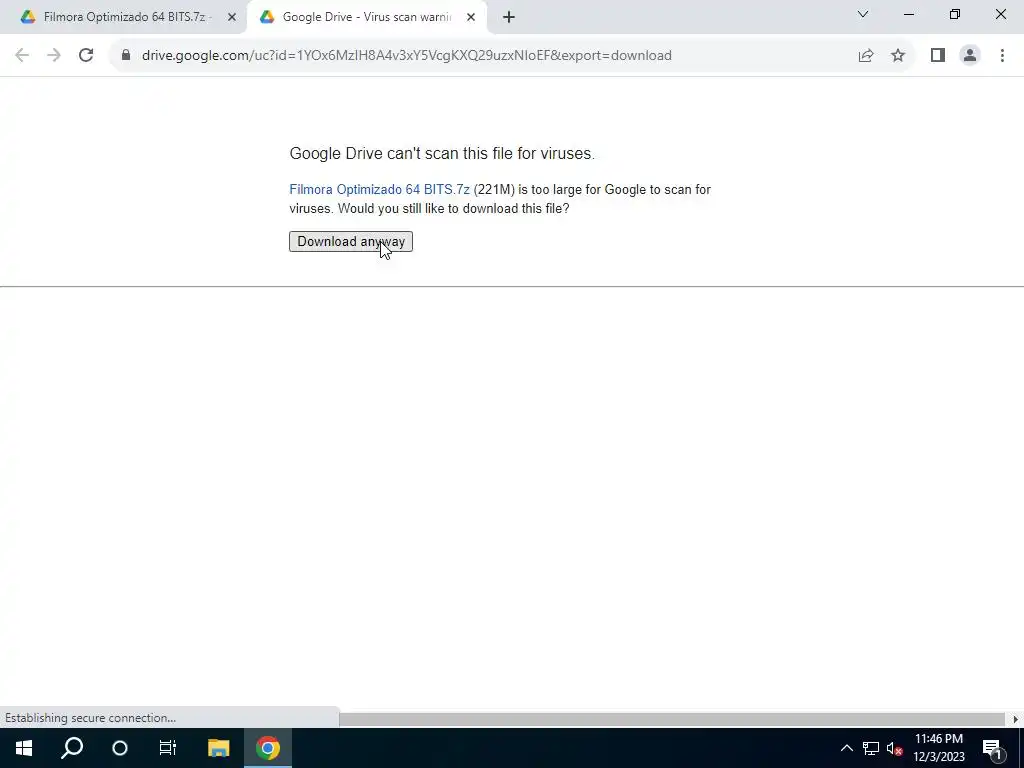
Task: Click the Download anyway button
Action: [351, 242]
